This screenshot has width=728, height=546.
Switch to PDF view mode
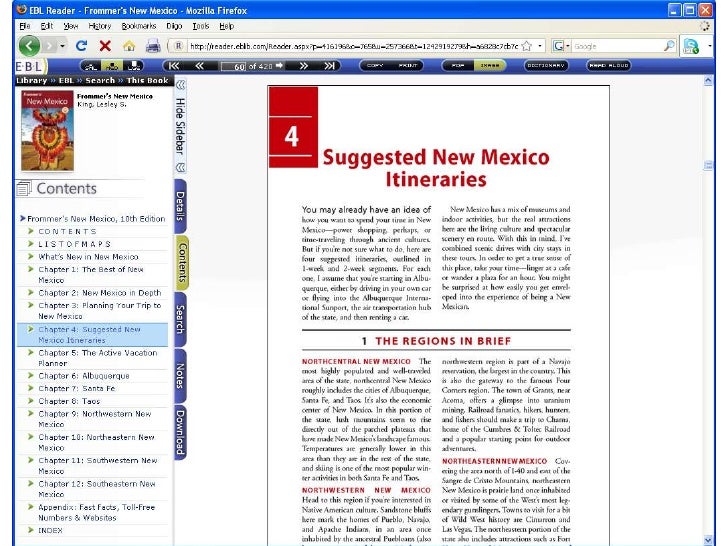(x=458, y=65)
